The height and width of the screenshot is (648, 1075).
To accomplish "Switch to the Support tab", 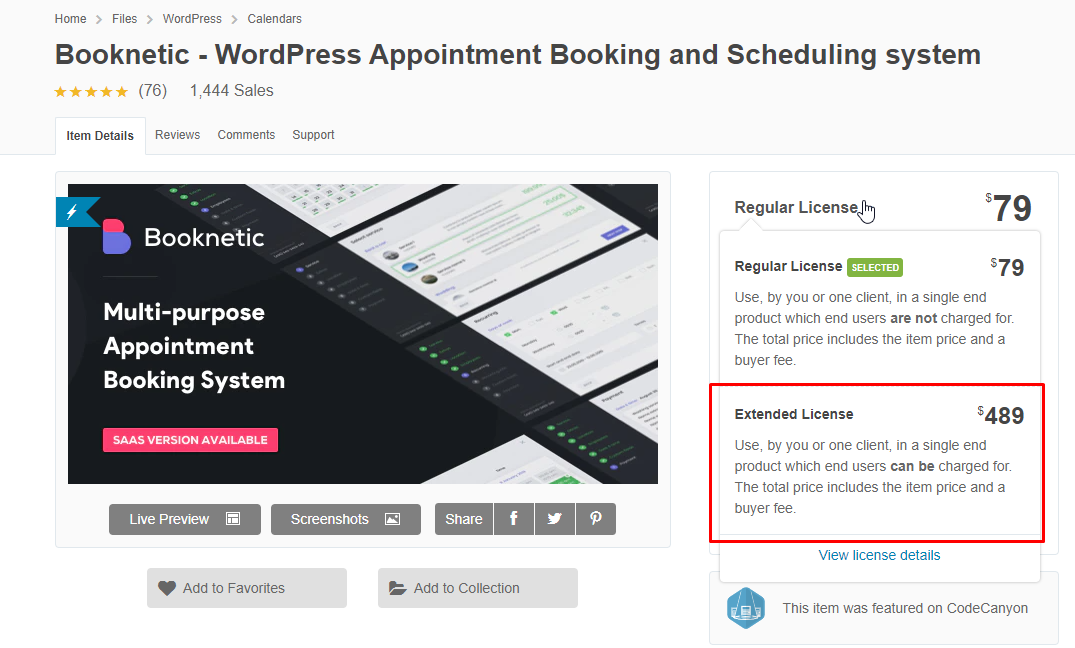I will coord(313,135).
